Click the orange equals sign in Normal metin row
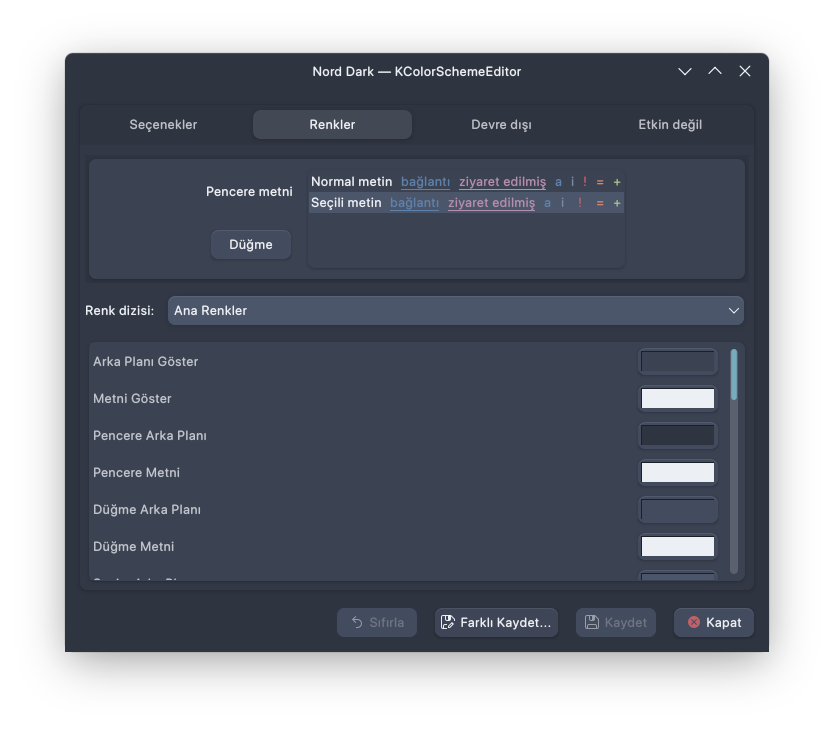The height and width of the screenshot is (729, 834). pos(600,182)
